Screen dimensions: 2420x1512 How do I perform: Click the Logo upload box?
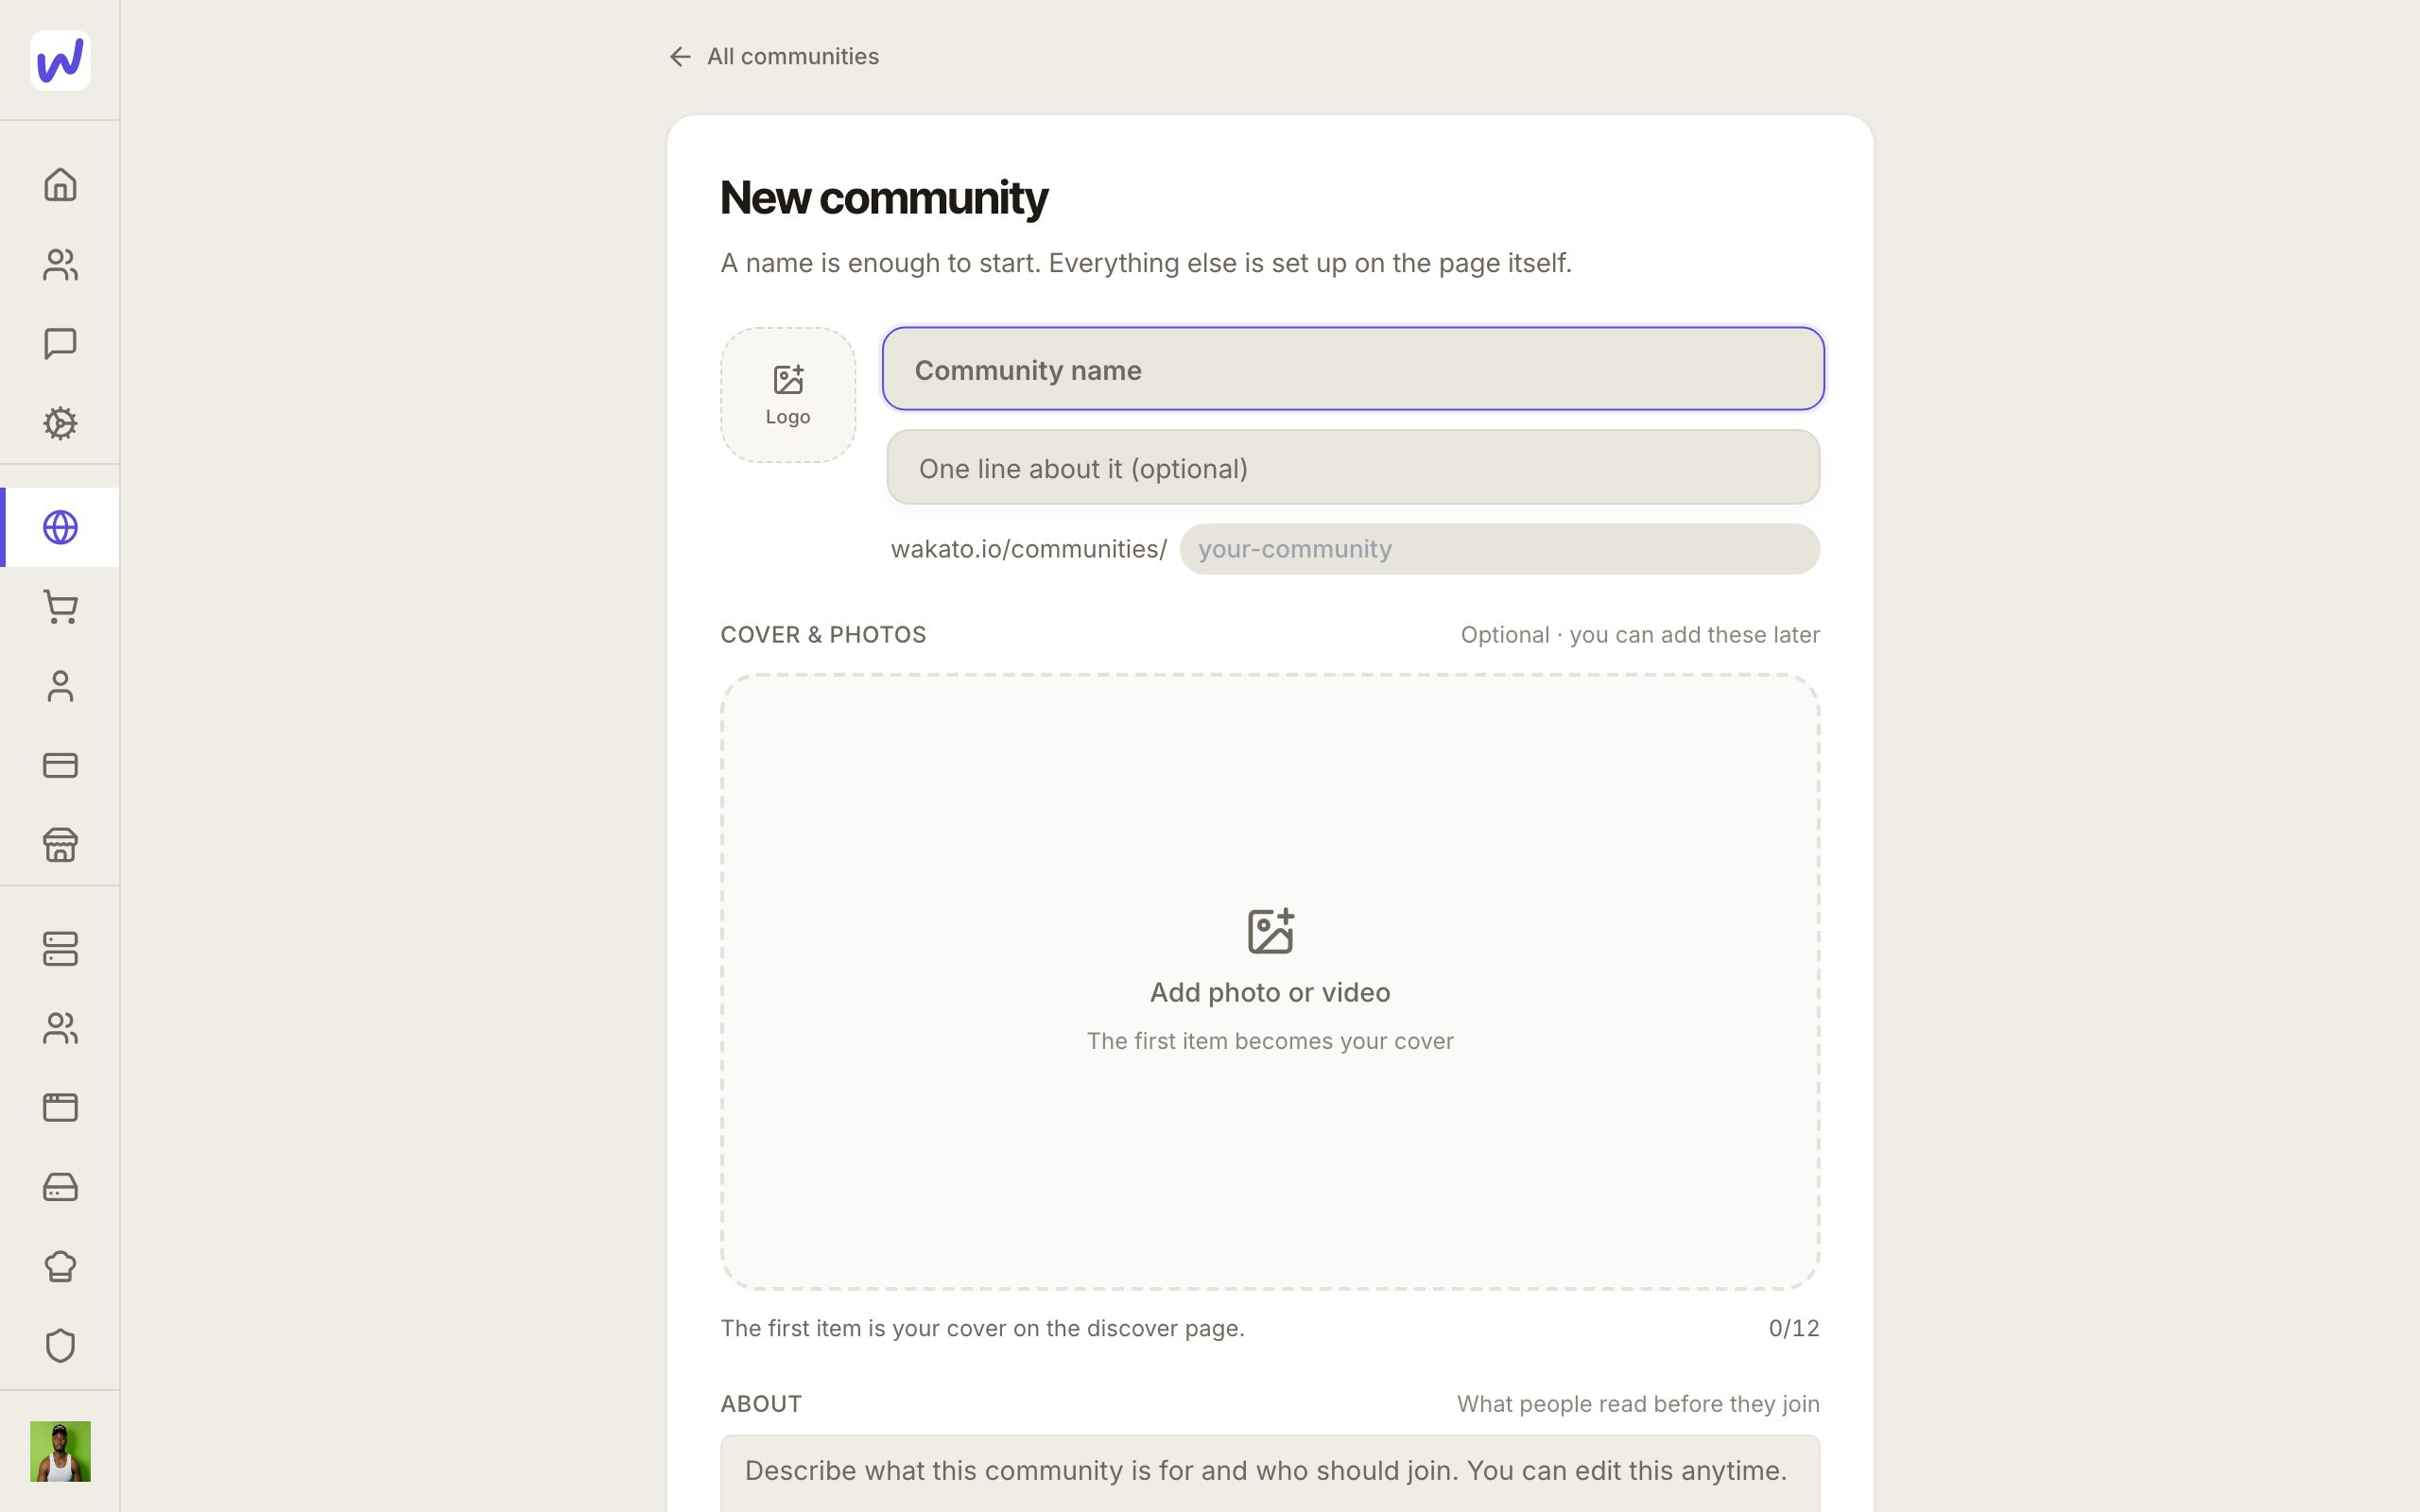click(x=788, y=395)
